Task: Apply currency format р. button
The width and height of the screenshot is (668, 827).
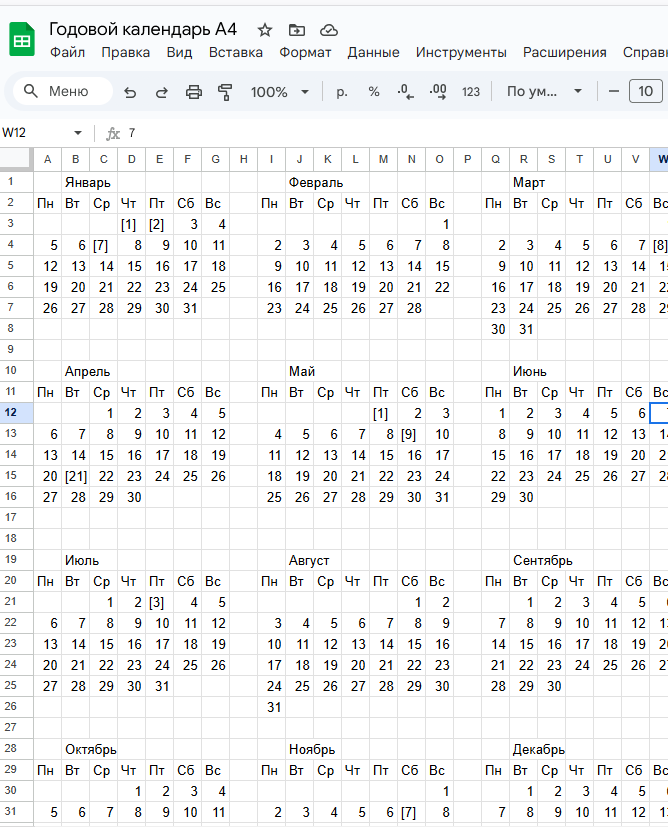Action: 342,92
